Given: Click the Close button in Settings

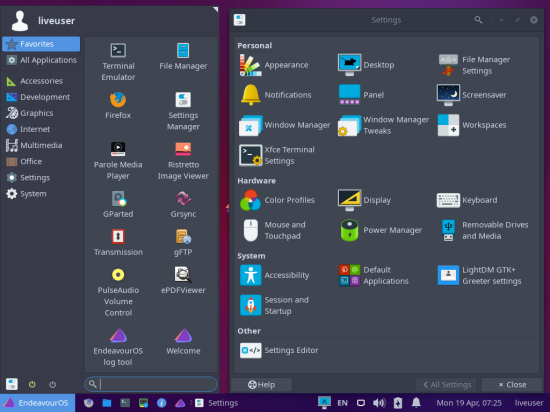Looking at the screenshot, I should (512, 385).
